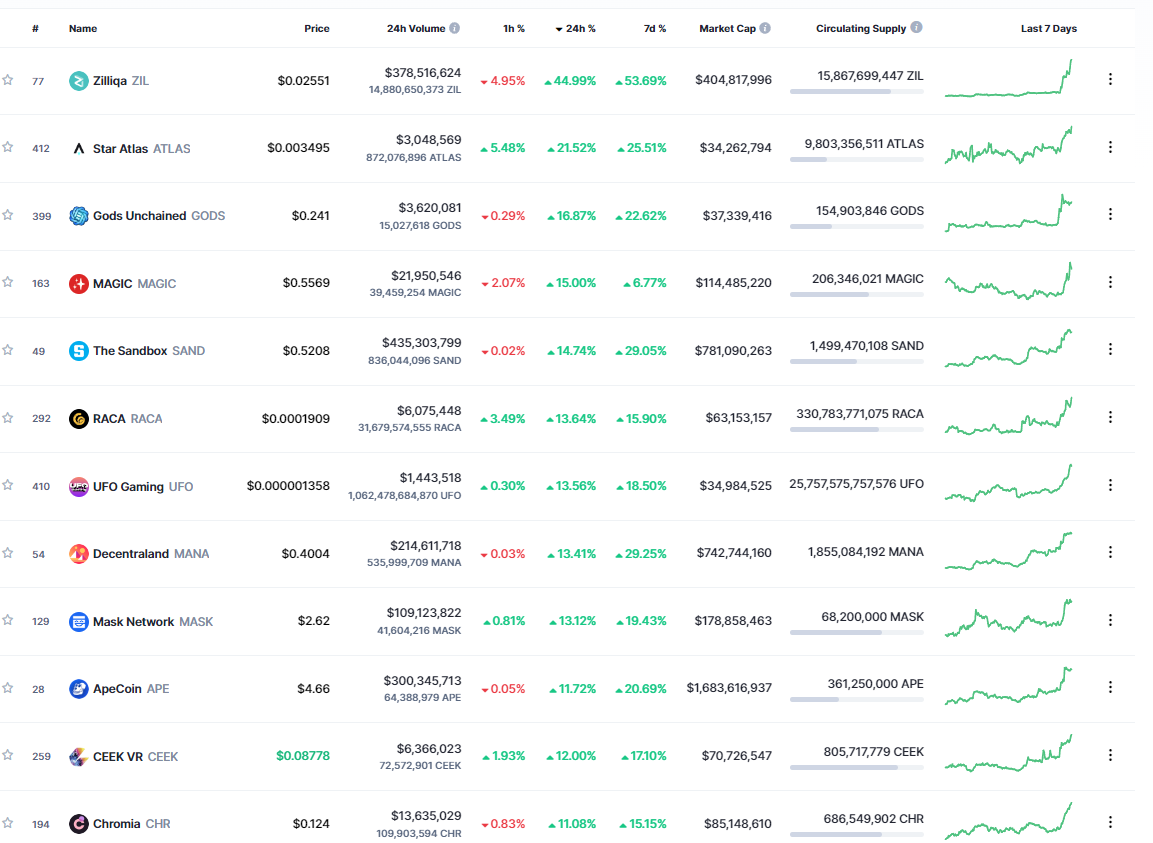Open the more options menu for Mask Network
Screen dimensions: 1153x843
[x=1109, y=620]
